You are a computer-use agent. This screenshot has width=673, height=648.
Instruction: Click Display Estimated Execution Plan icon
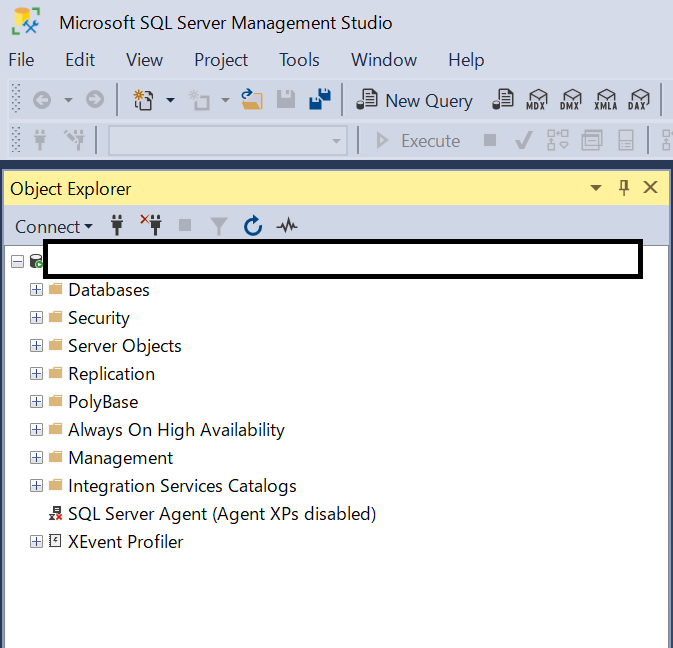[558, 140]
